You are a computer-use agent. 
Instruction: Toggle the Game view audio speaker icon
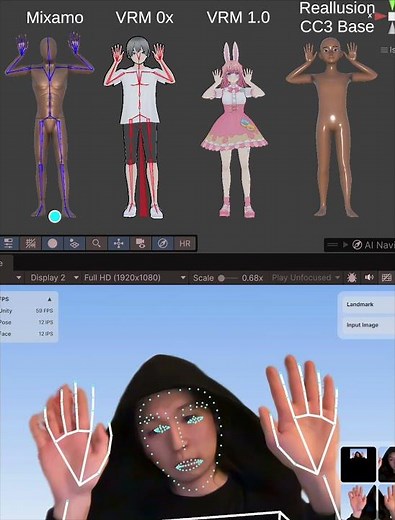[x=369, y=277]
